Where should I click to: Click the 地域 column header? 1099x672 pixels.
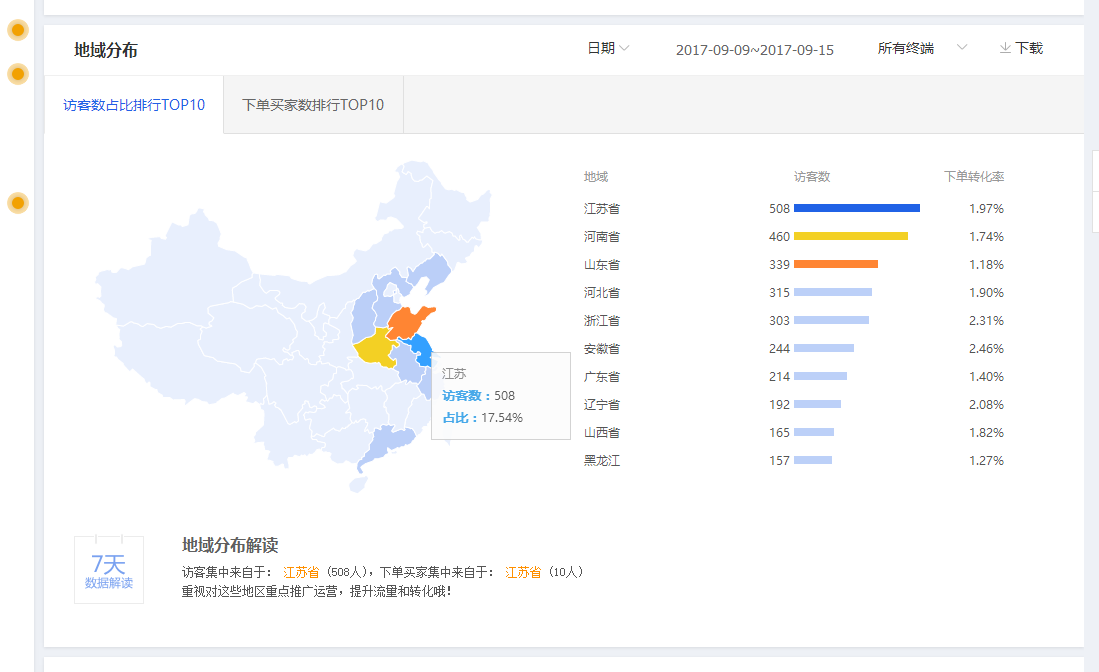click(x=596, y=177)
